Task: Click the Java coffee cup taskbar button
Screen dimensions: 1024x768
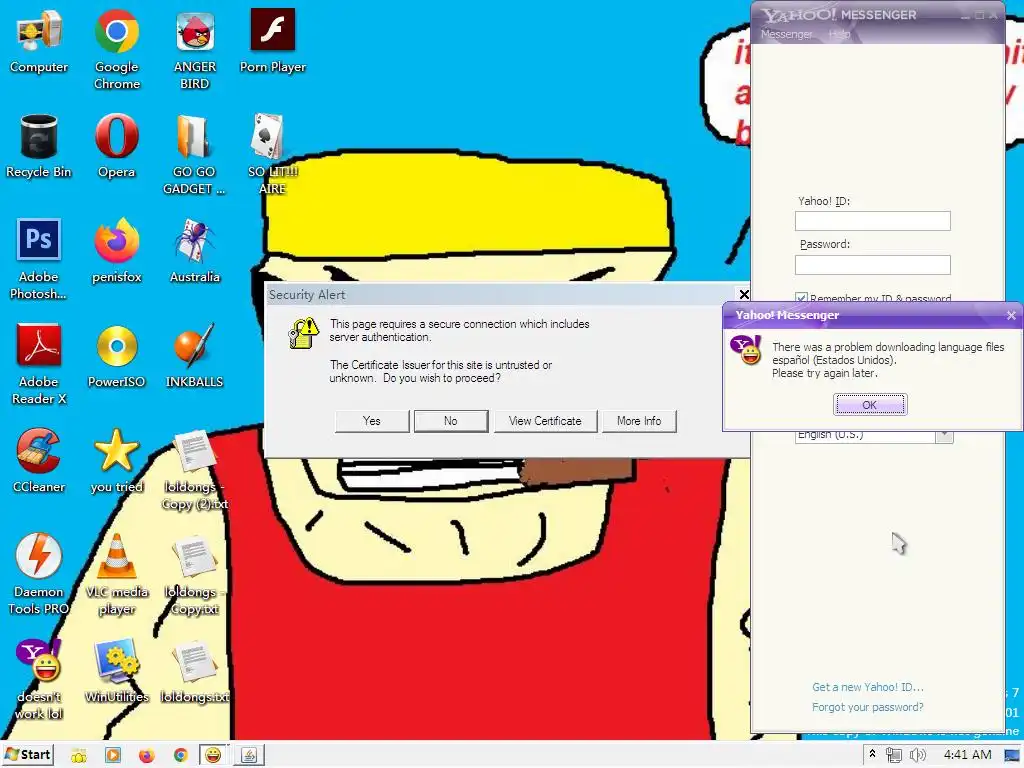Action: (249, 756)
